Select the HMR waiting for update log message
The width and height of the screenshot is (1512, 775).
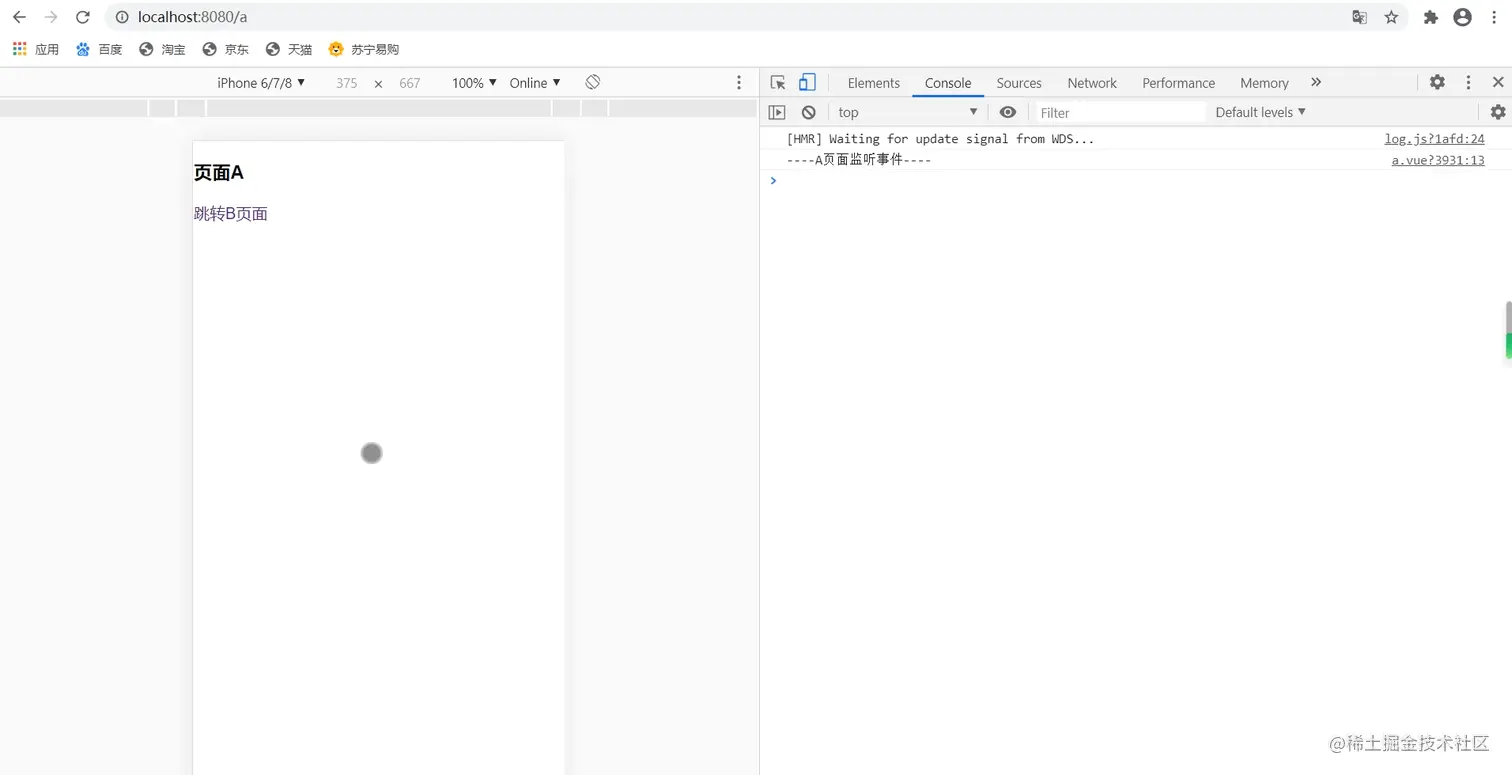[x=940, y=139]
